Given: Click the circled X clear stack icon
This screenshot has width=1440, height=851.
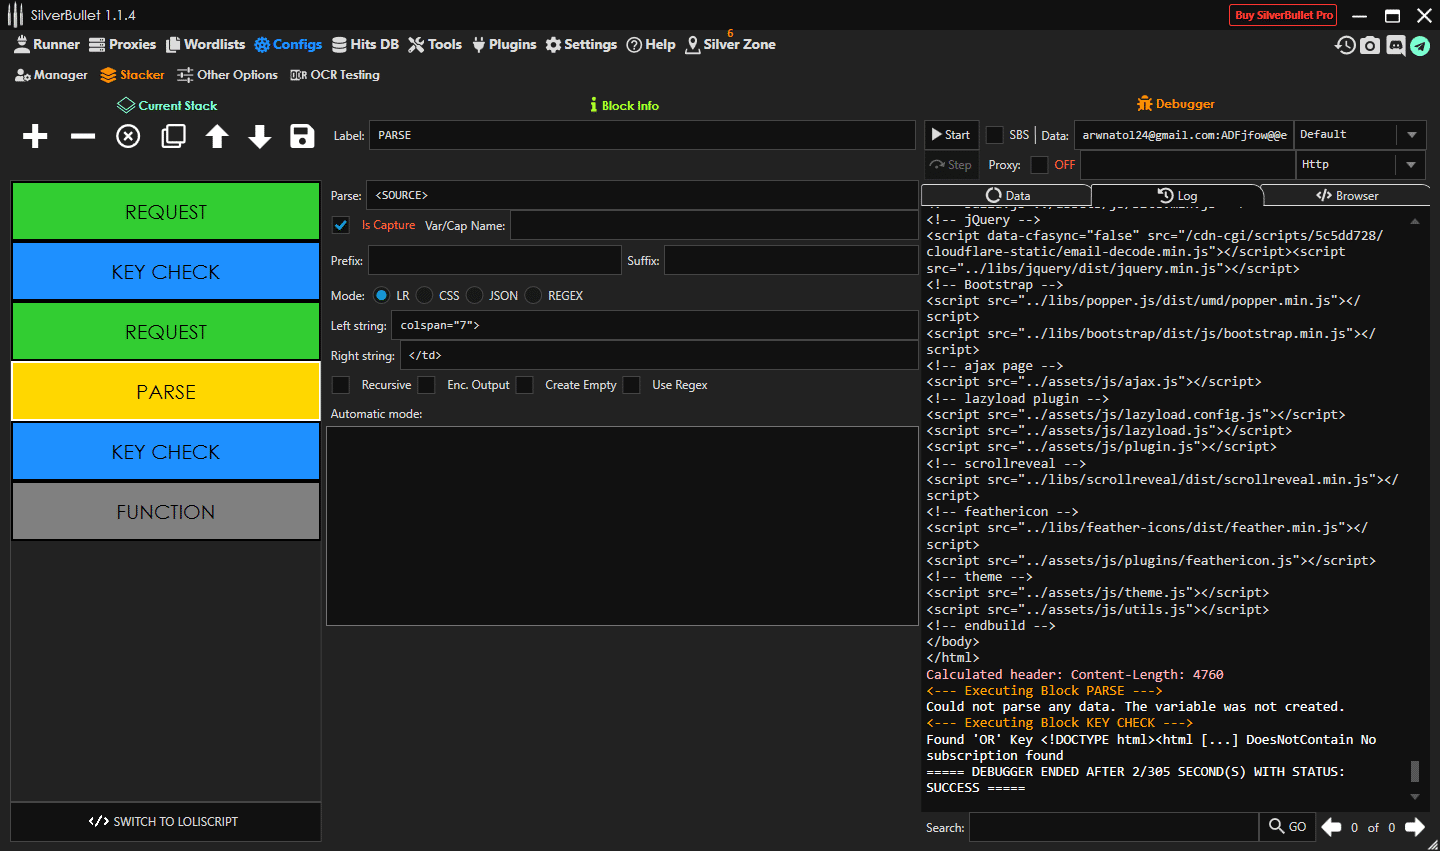Looking at the screenshot, I should tap(128, 136).
